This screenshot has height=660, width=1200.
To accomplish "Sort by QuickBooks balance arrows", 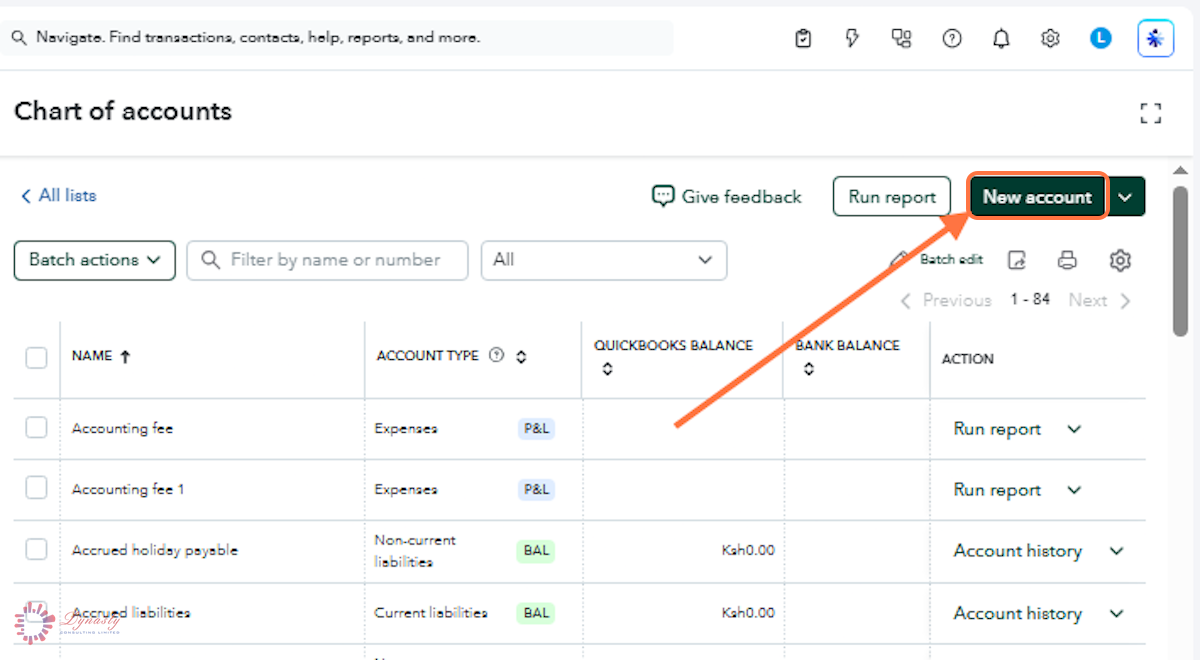I will click(607, 369).
